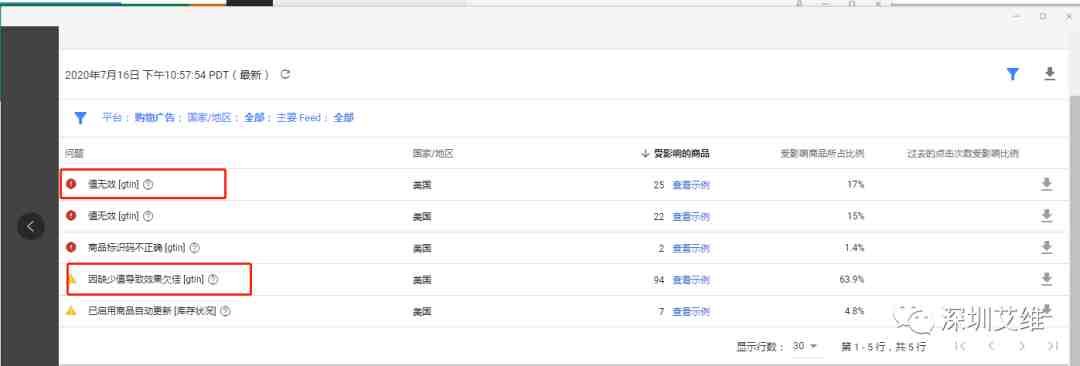Go back using the circular arrow button
Image resolution: width=1080 pixels, height=366 pixels.
click(31, 226)
